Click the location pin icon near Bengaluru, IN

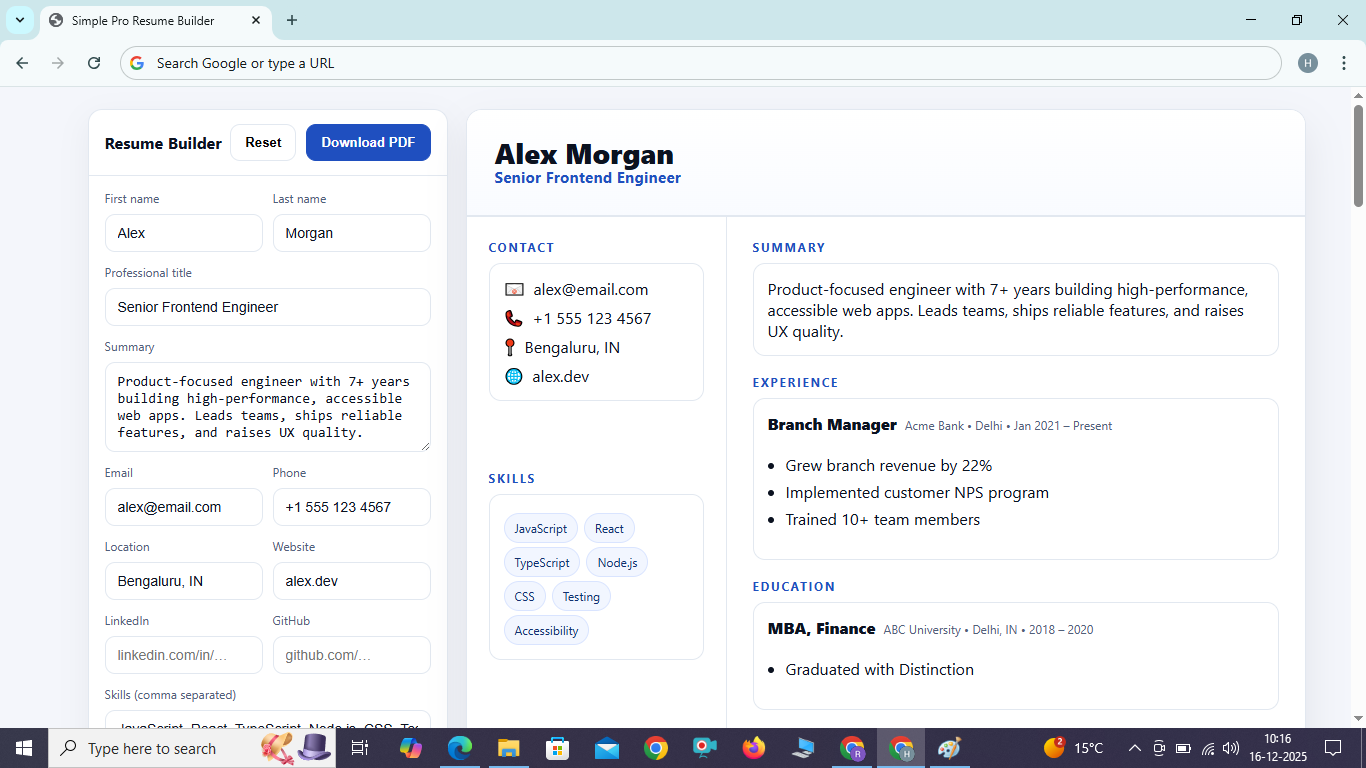(x=511, y=347)
